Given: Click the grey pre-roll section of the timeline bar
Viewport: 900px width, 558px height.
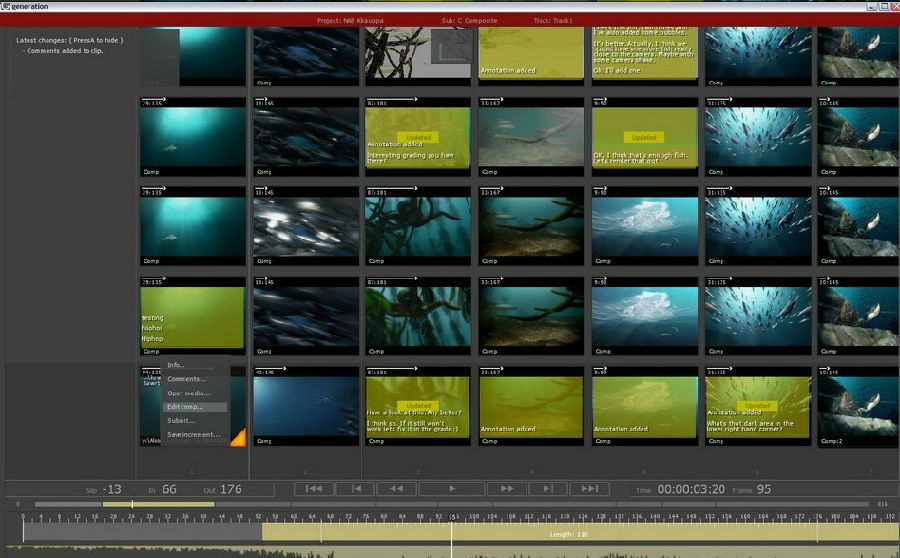Looking at the screenshot, I should pyautogui.click(x=142, y=533).
